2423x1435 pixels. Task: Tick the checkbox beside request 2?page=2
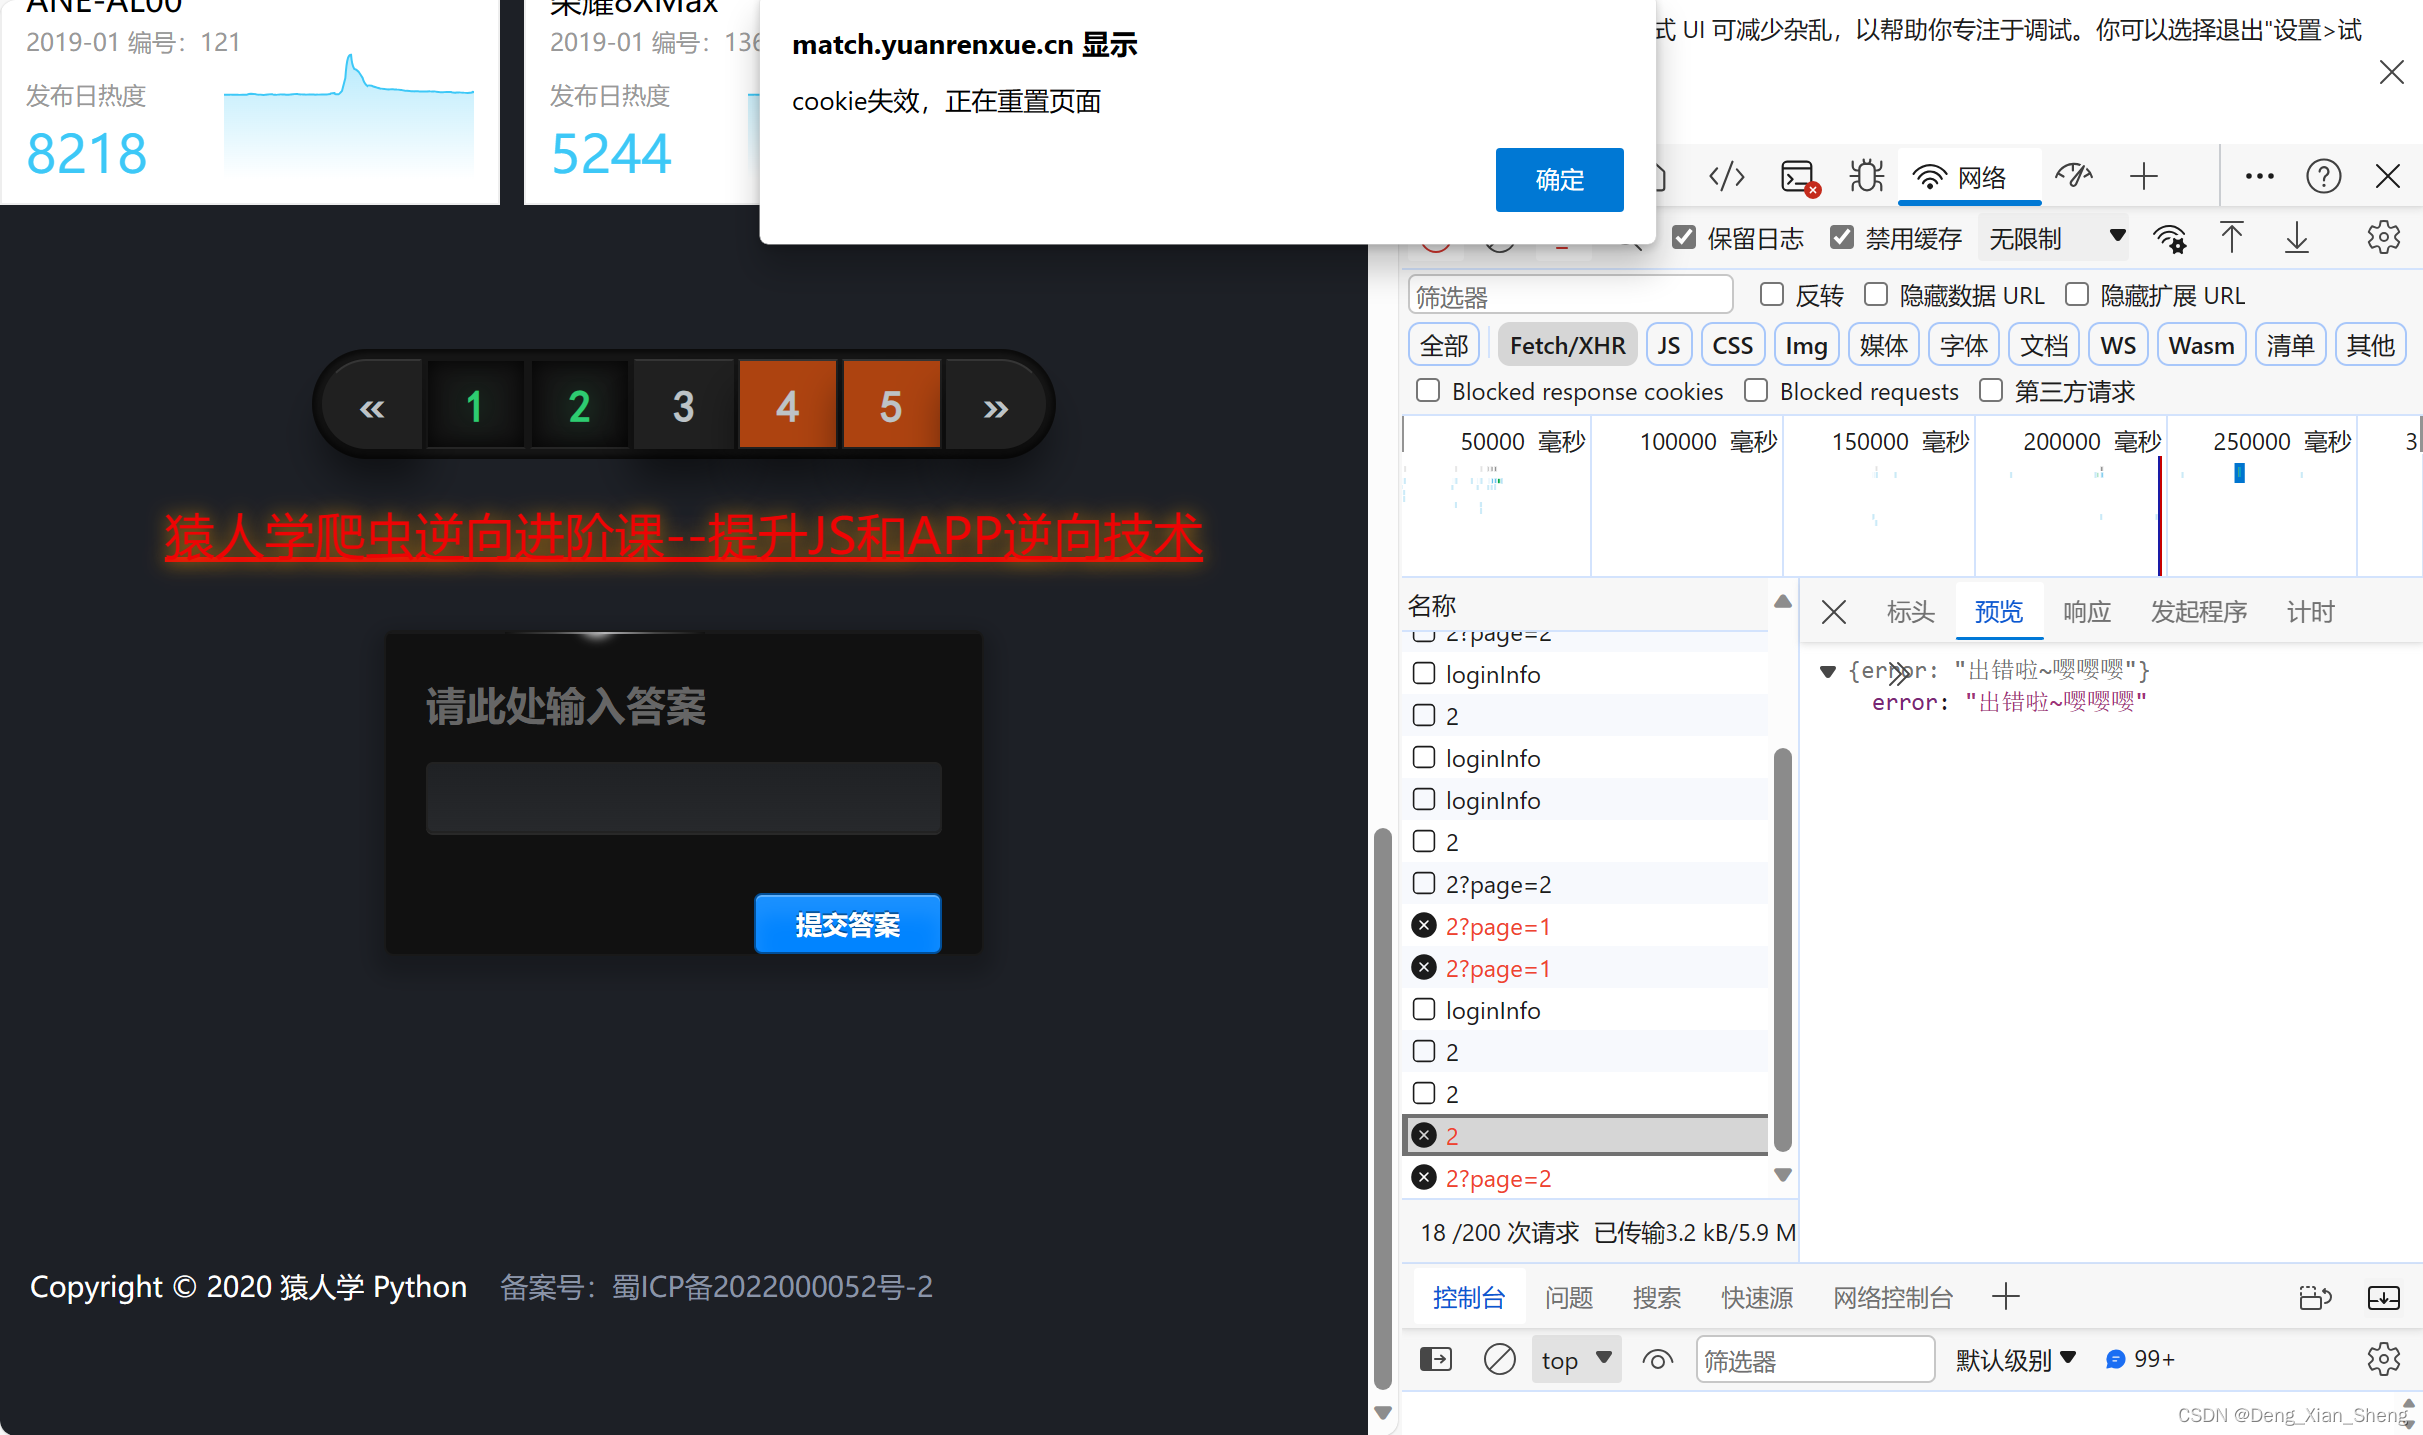(x=1424, y=883)
